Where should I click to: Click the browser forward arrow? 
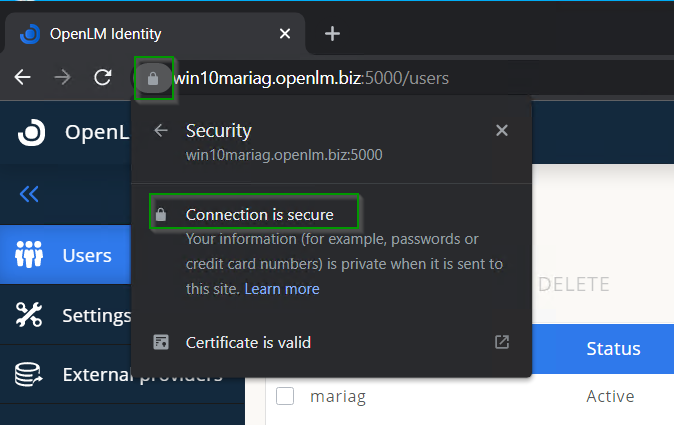(x=62, y=78)
